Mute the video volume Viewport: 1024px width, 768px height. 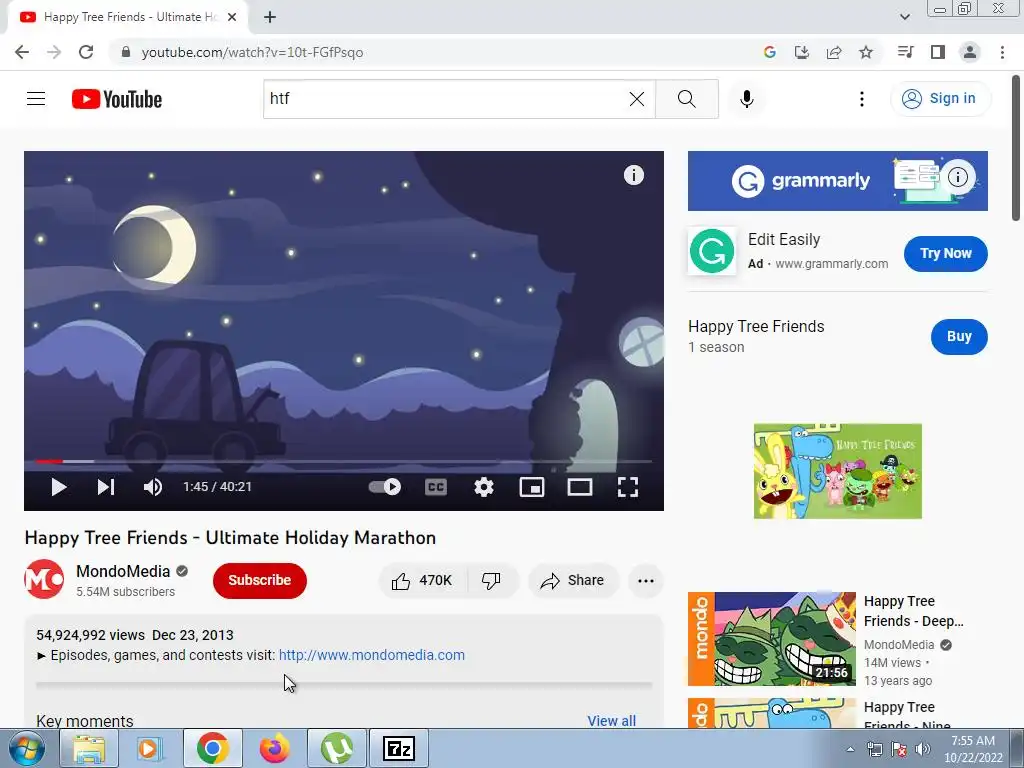(x=153, y=487)
